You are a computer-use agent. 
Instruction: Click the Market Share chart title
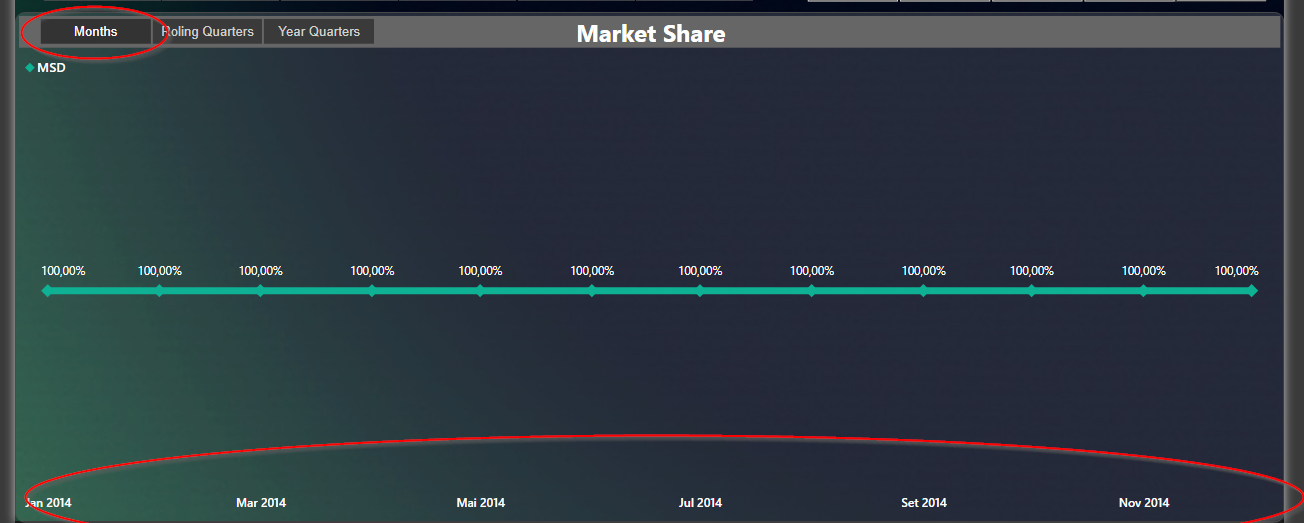tap(651, 34)
